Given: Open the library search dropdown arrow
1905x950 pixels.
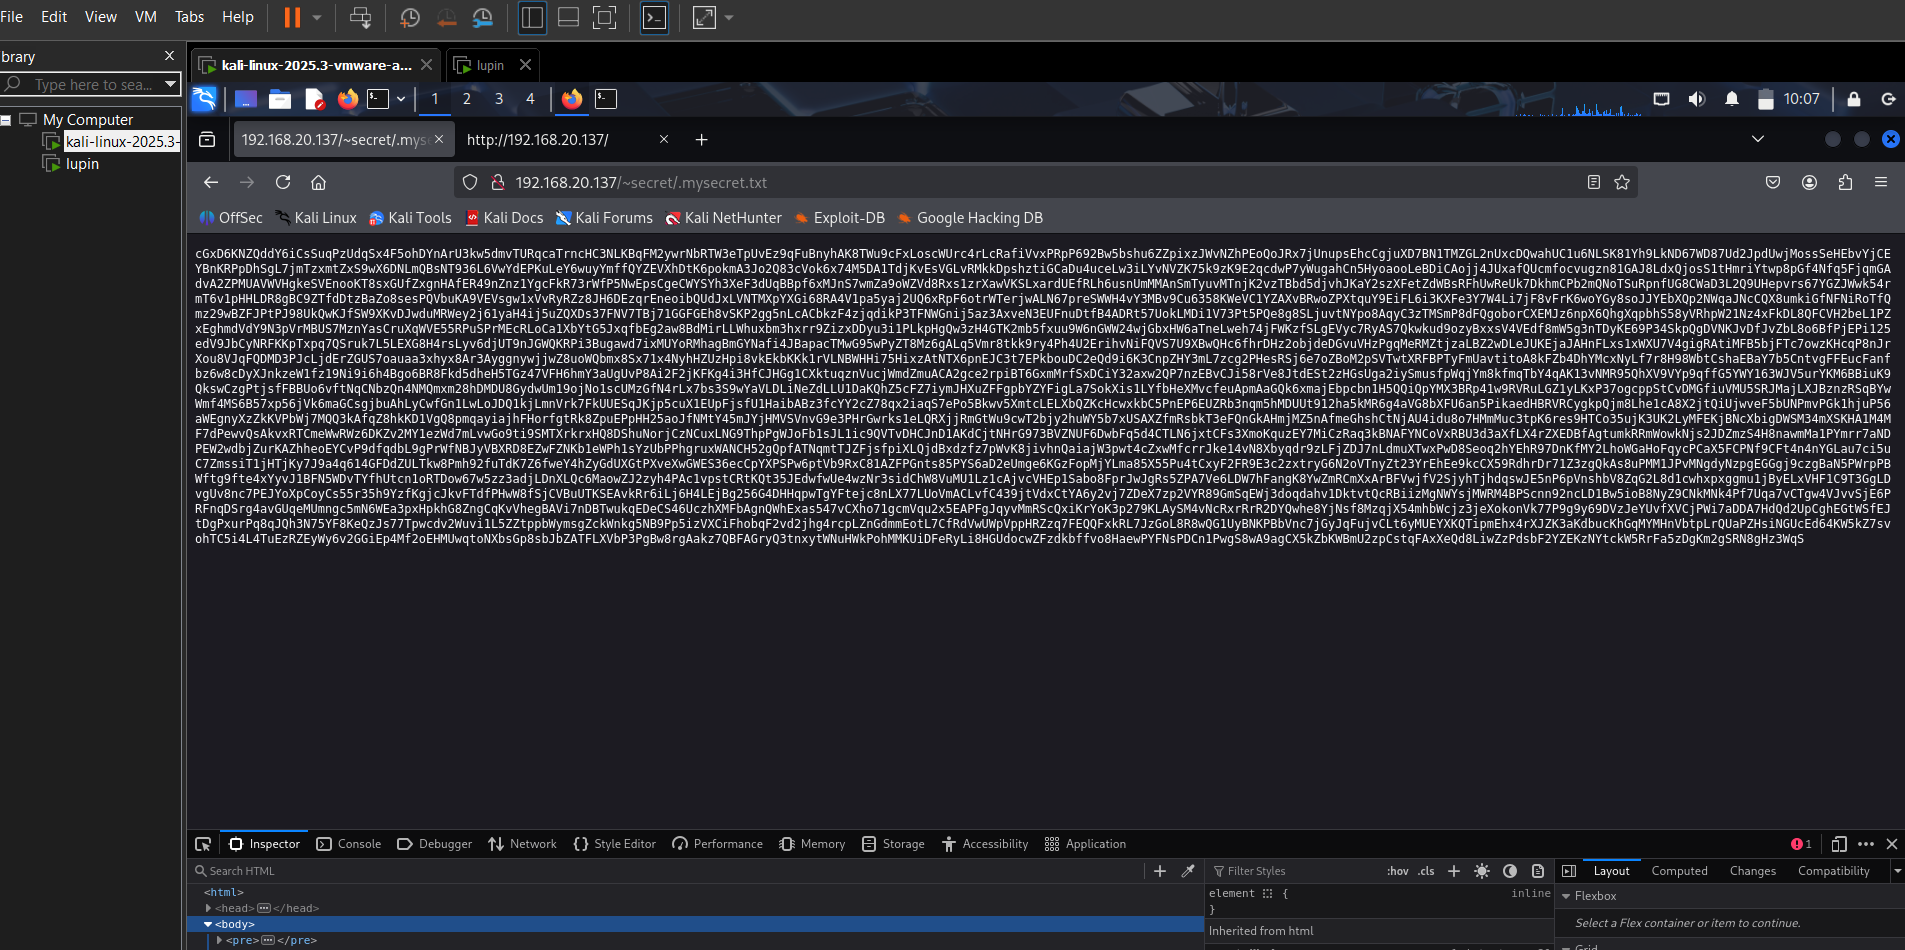Looking at the screenshot, I should (170, 84).
